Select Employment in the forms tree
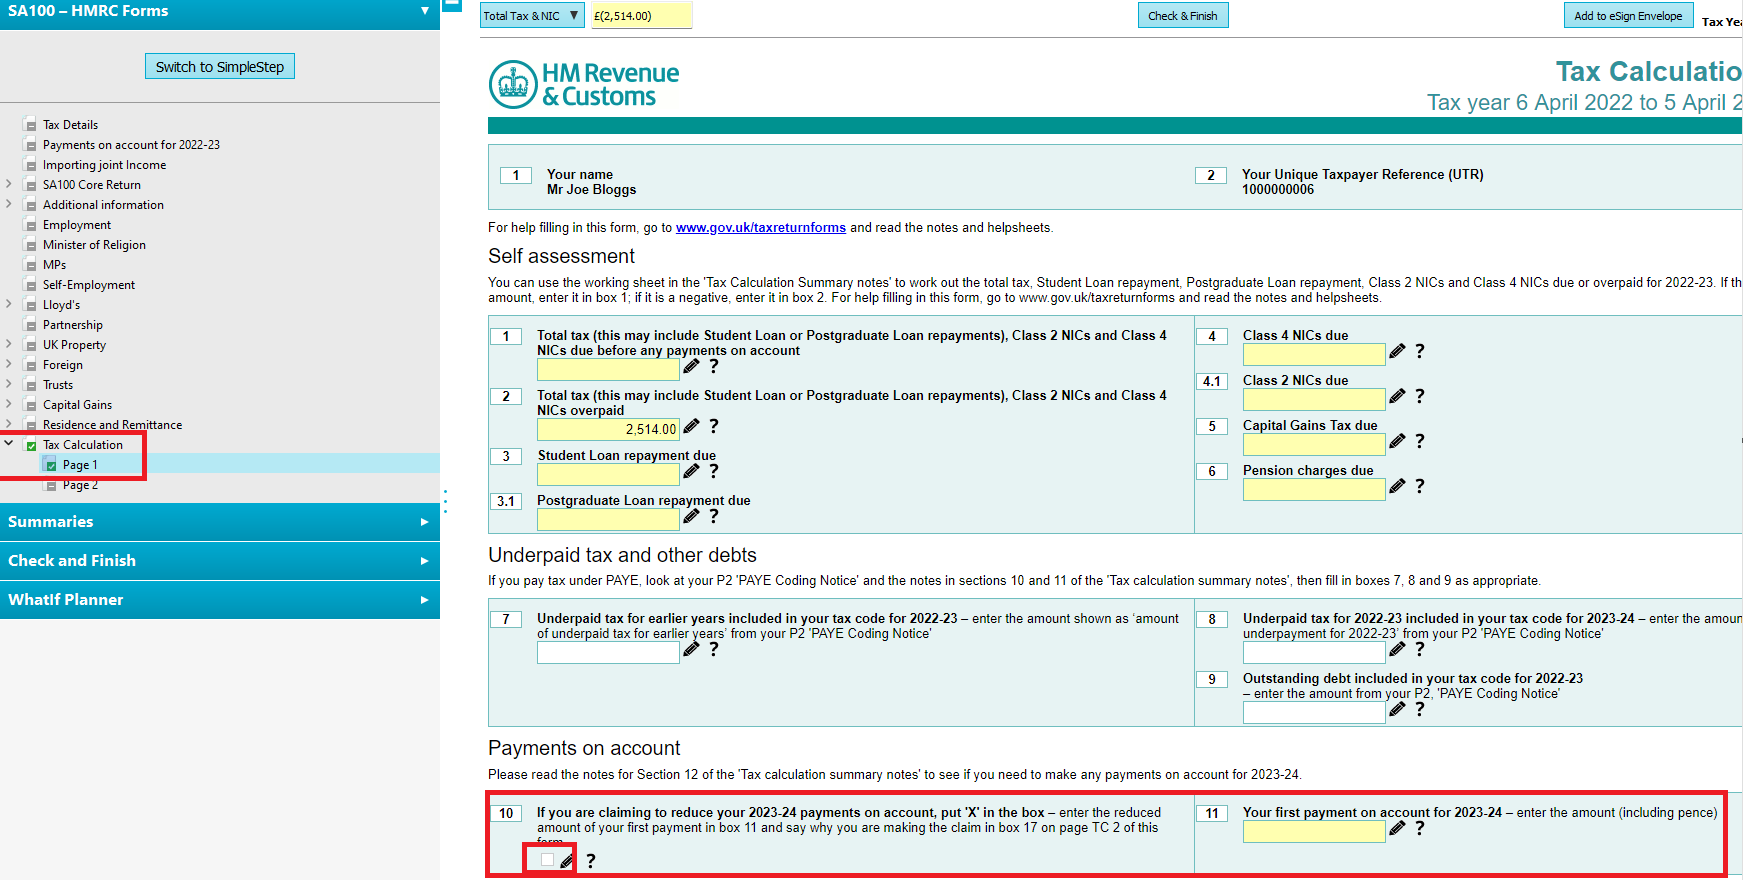The width and height of the screenshot is (1743, 880). 77,225
